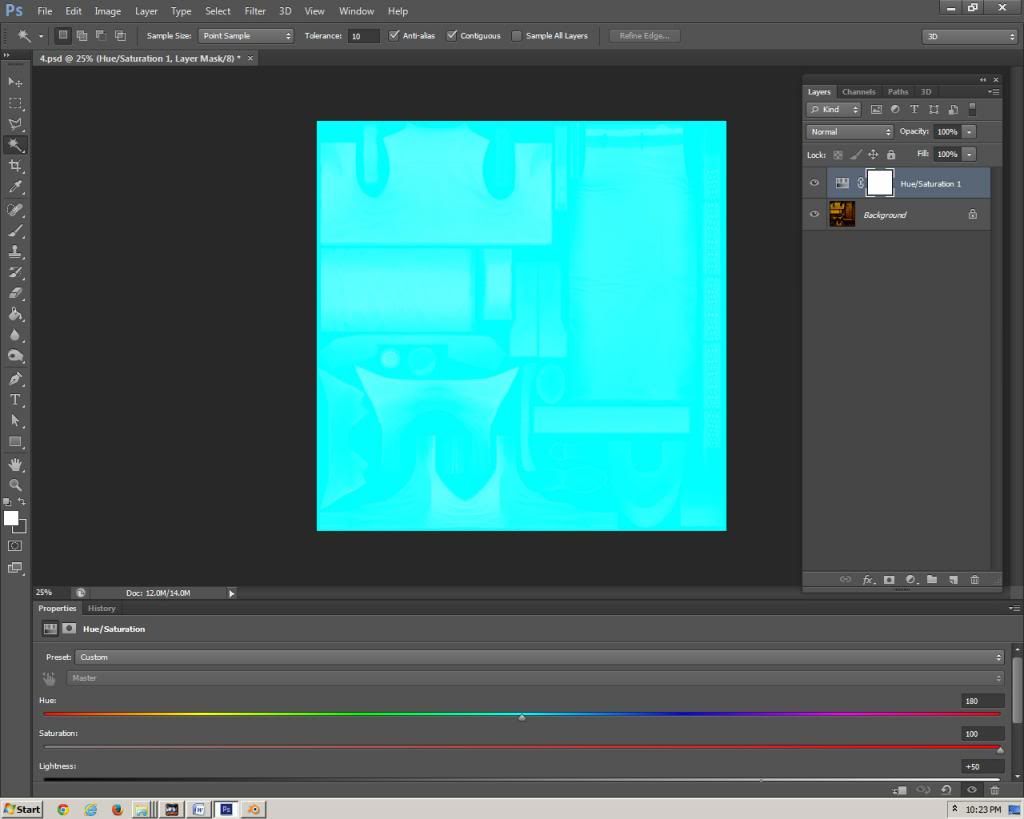This screenshot has height=819, width=1024.
Task: Click the Windows Start button
Action: coord(22,809)
